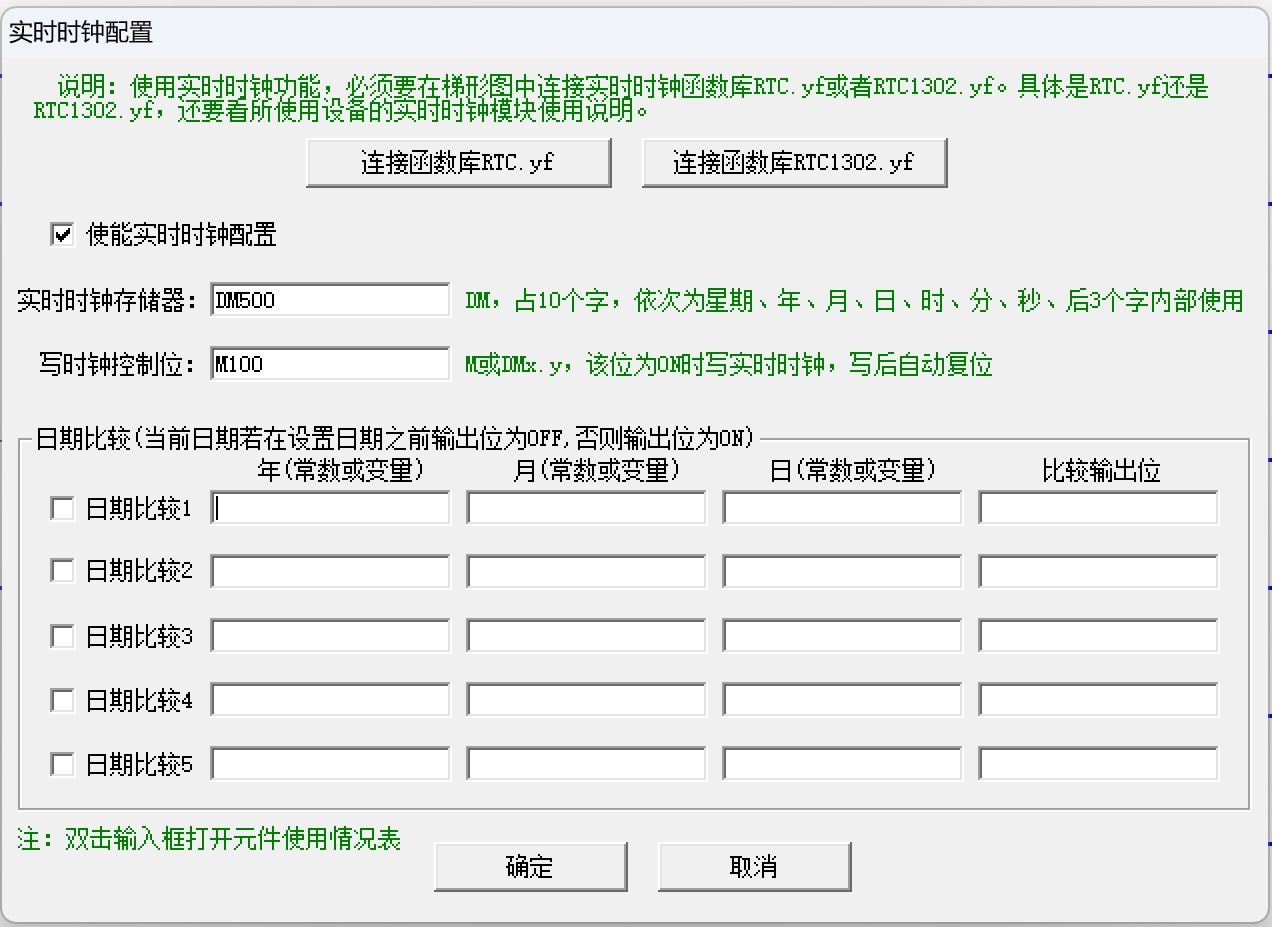Select the 日 field for 日期比较1
The image size is (1272, 927).
point(842,508)
